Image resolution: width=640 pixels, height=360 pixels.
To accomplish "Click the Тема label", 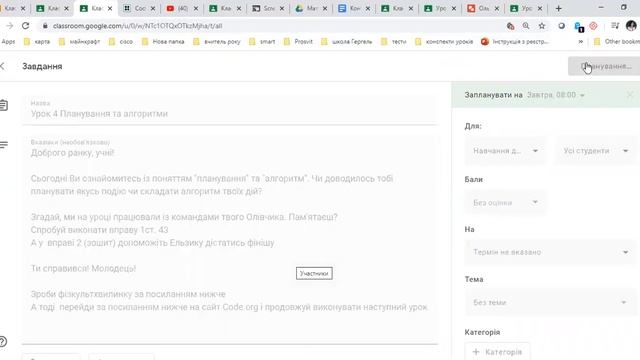I will (474, 279).
